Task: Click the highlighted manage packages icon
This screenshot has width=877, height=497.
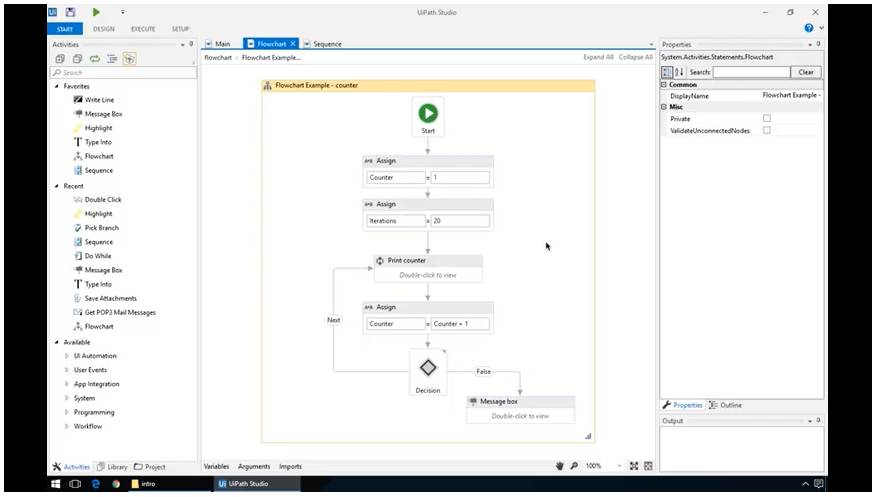Action: 129,59
